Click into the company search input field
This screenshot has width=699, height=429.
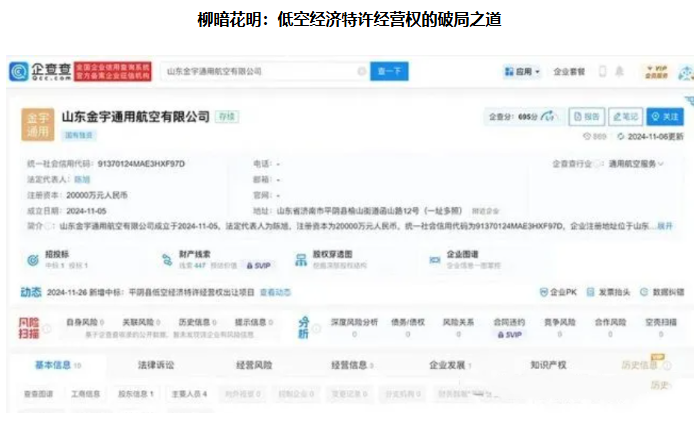260,72
